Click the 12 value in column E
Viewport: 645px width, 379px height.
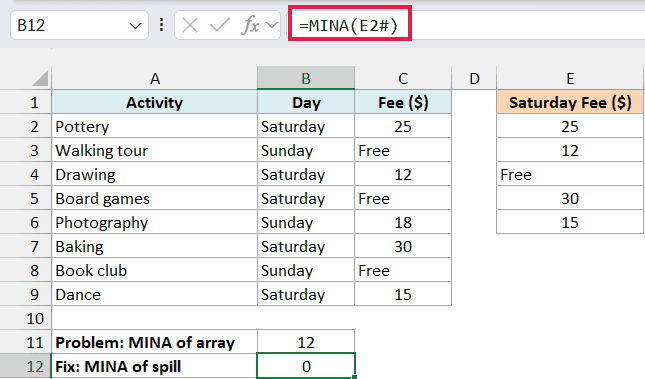pos(570,150)
